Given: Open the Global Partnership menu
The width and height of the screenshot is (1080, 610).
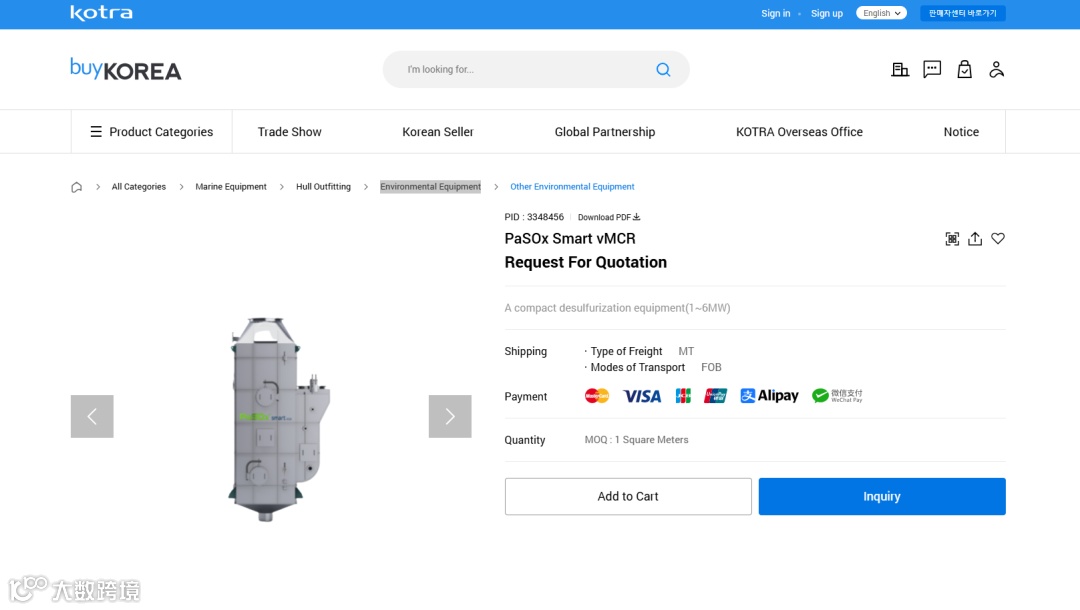Looking at the screenshot, I should 605,132.
